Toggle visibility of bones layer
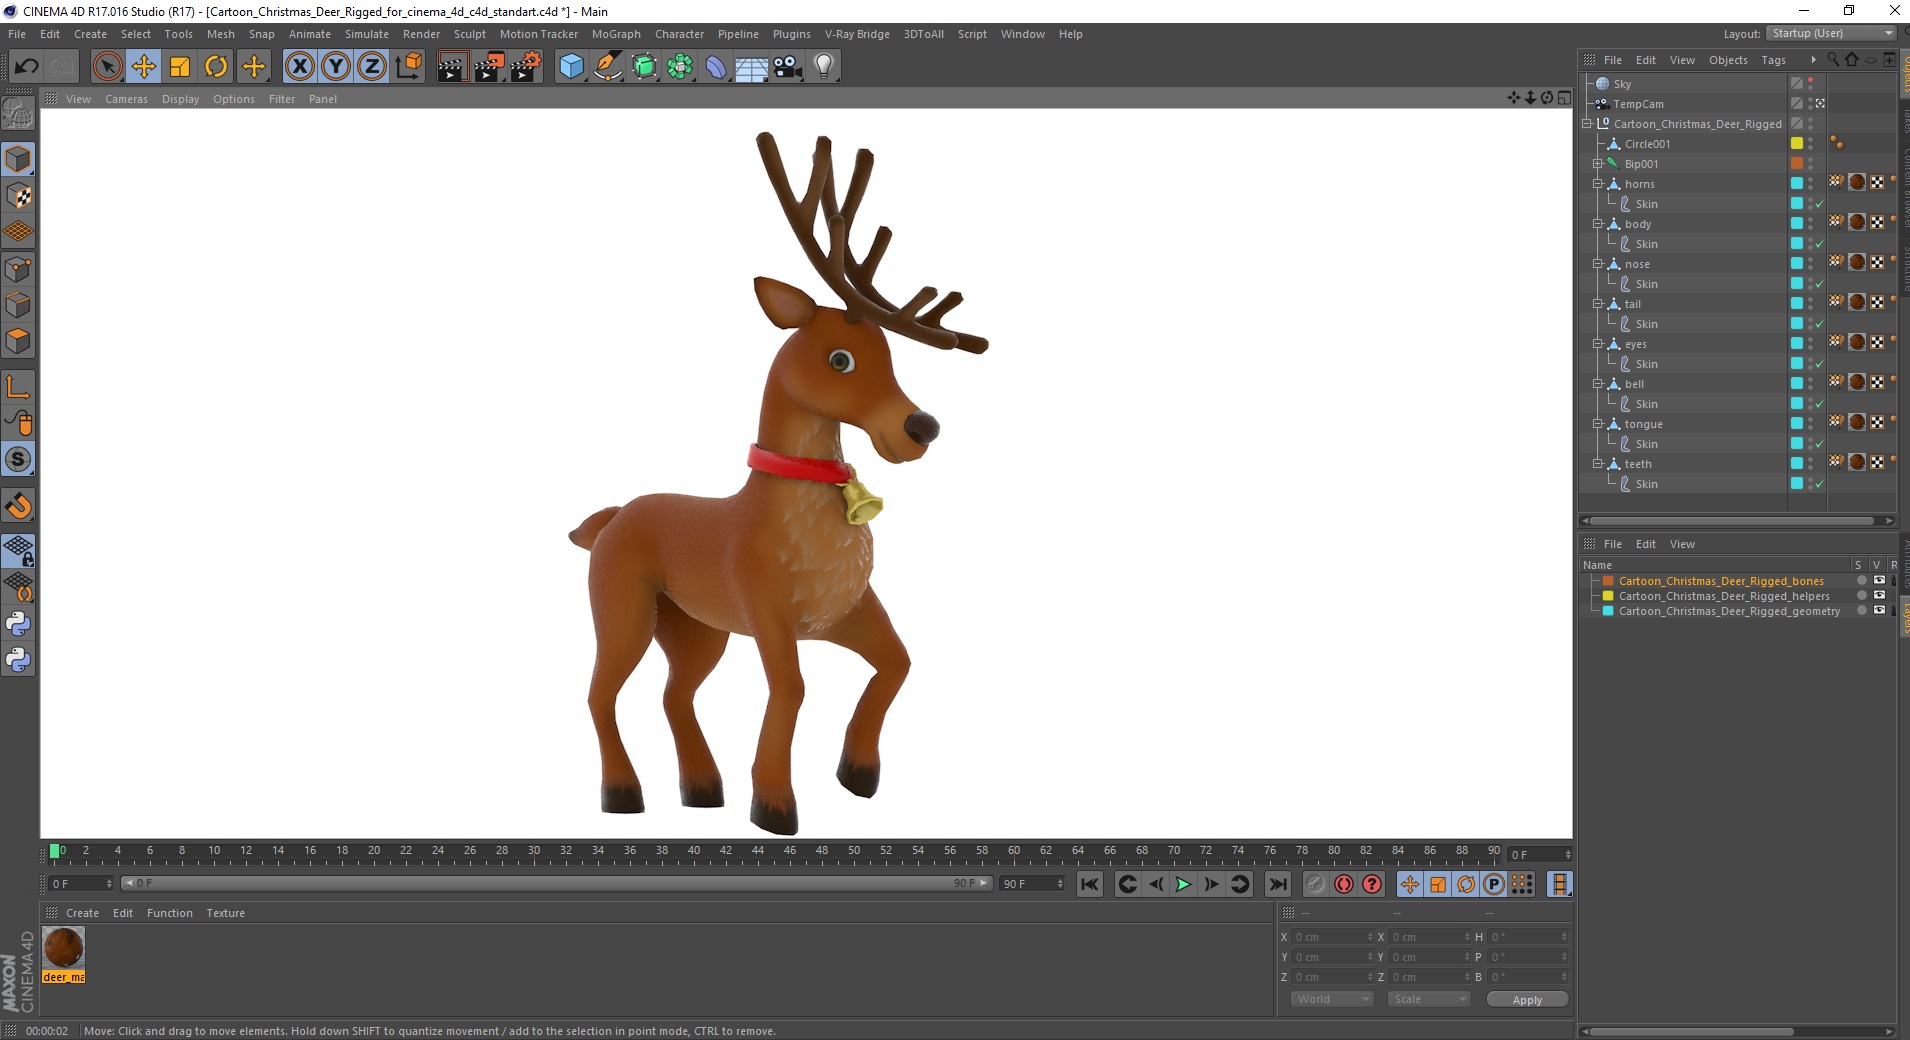The height and width of the screenshot is (1040, 1910). coord(1879,581)
